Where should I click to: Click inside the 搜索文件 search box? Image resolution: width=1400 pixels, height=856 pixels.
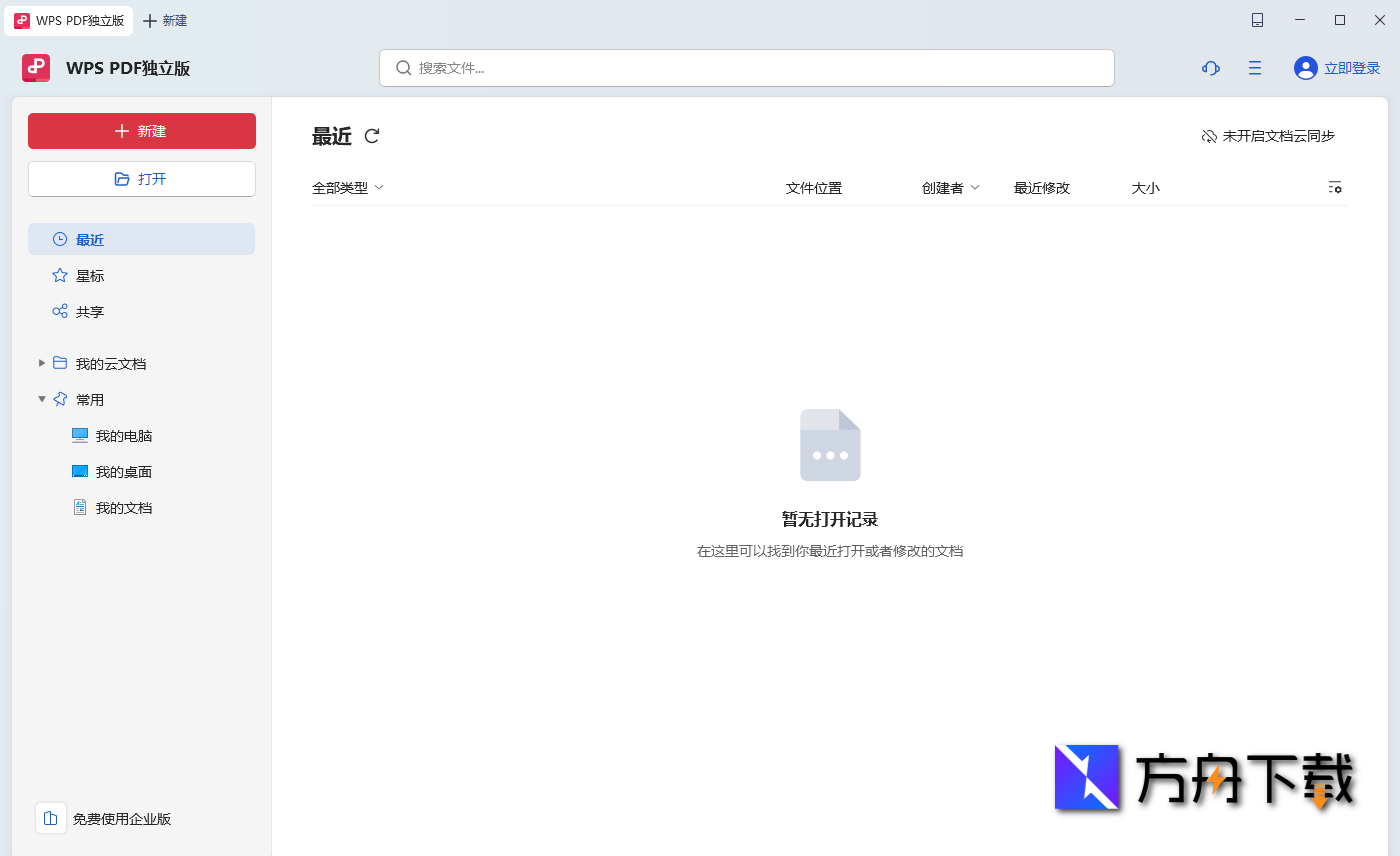click(x=746, y=68)
